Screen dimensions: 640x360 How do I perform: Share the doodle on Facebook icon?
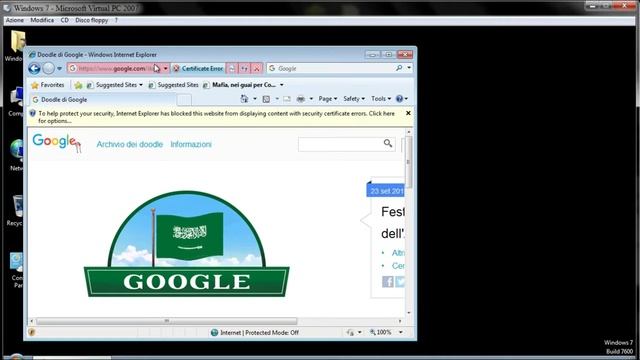click(388, 282)
